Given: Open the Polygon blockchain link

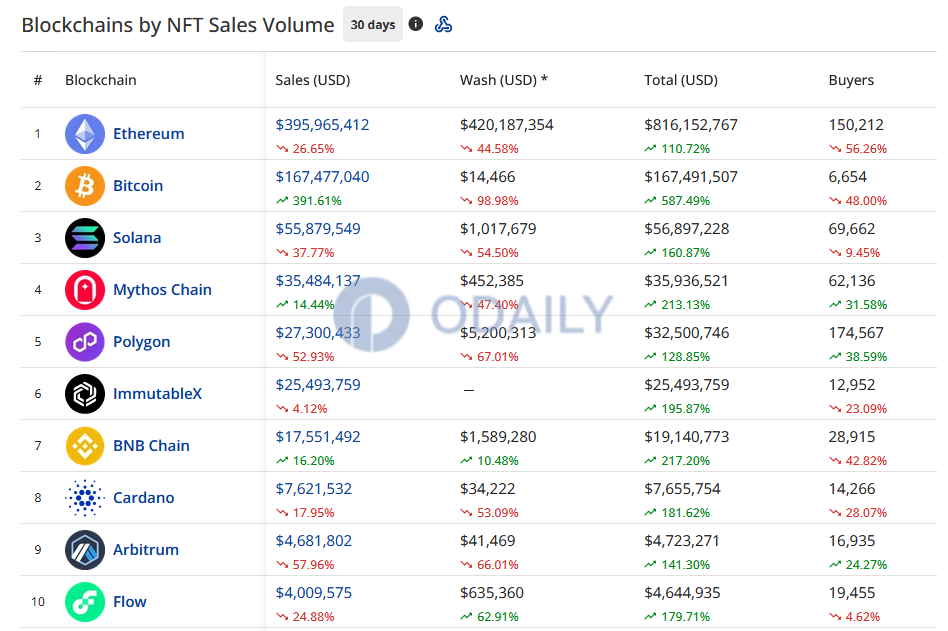Looking at the screenshot, I should click(141, 342).
